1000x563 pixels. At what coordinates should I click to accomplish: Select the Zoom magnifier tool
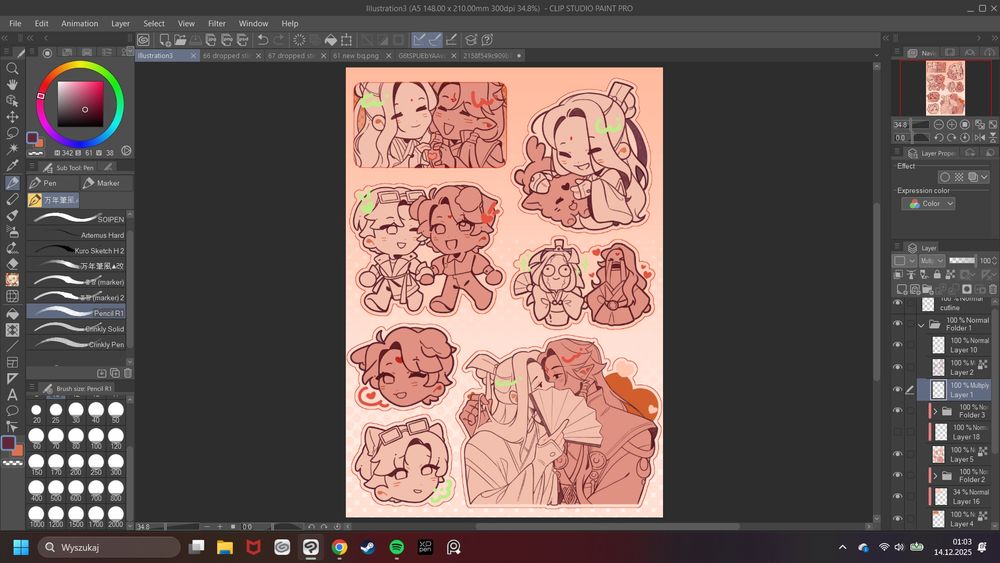(x=12, y=68)
